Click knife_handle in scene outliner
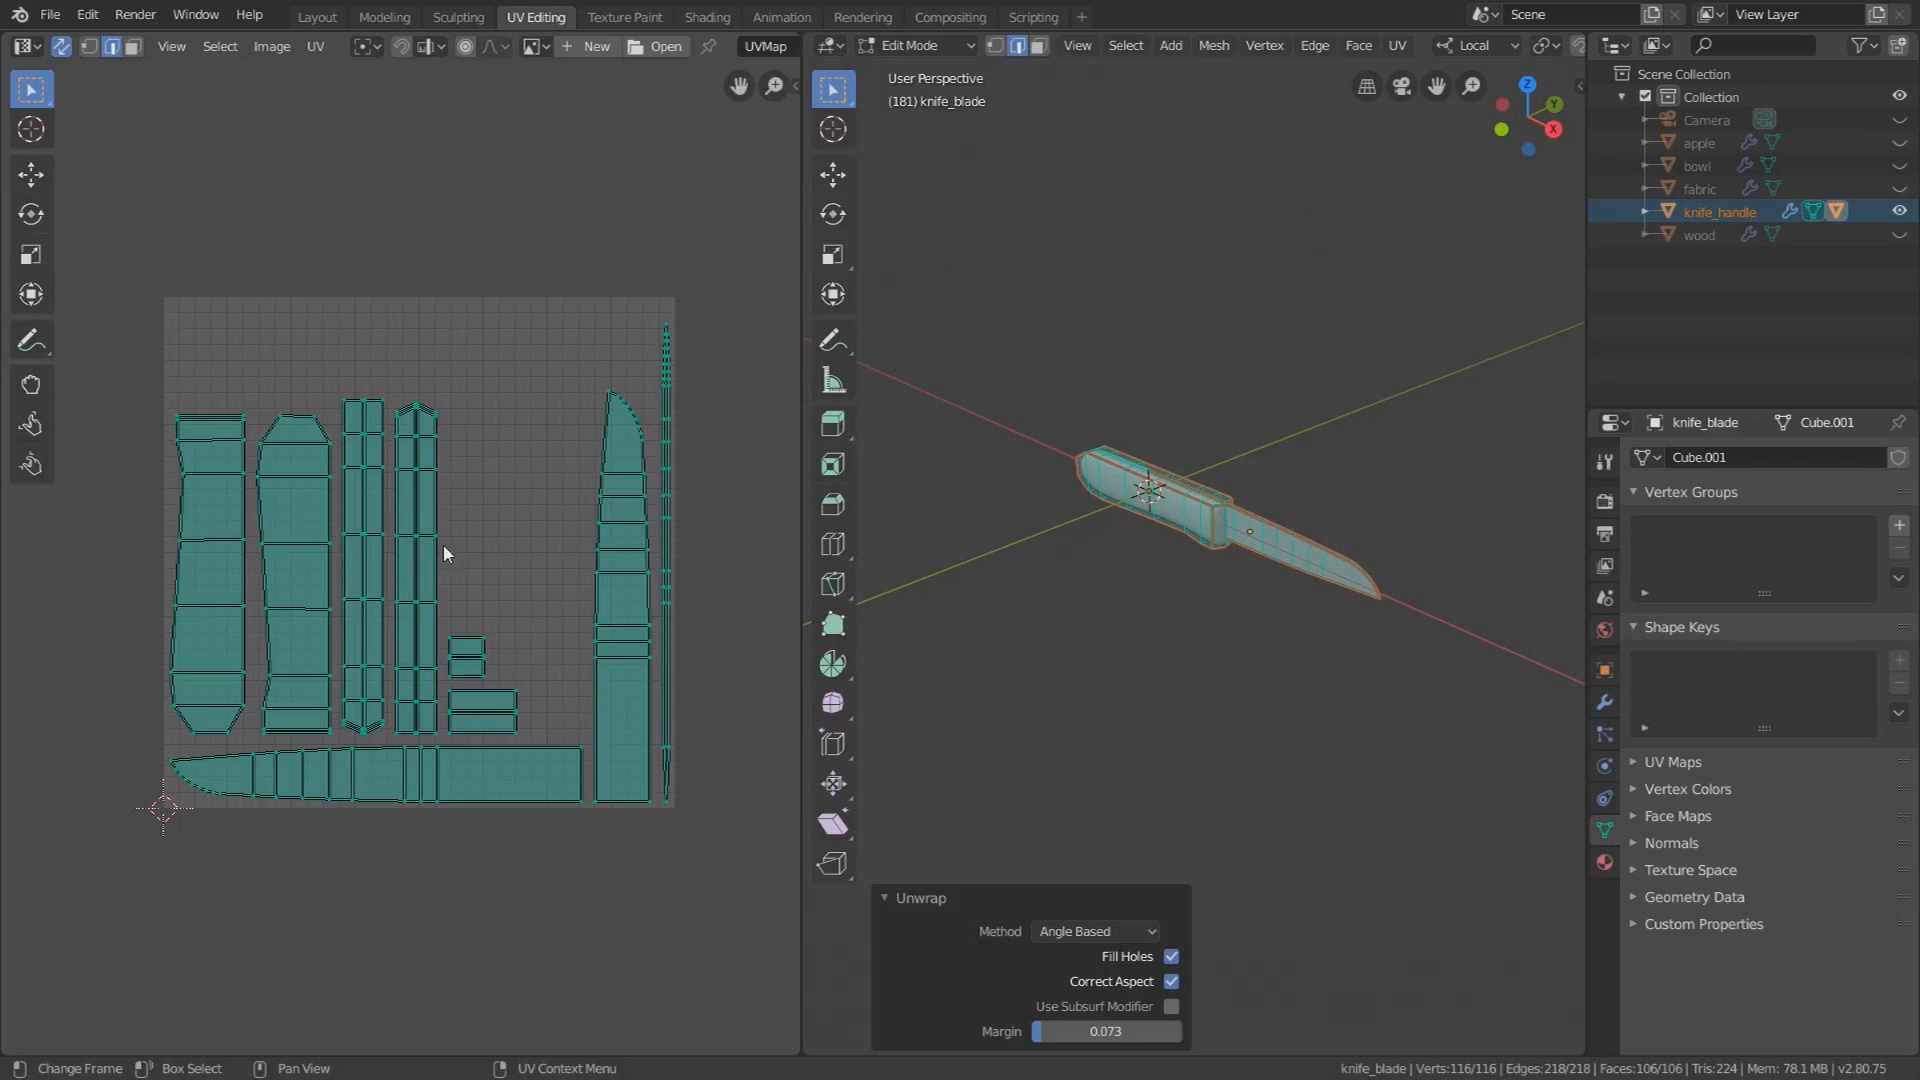Screen dimensions: 1920x1080 coord(1718,211)
